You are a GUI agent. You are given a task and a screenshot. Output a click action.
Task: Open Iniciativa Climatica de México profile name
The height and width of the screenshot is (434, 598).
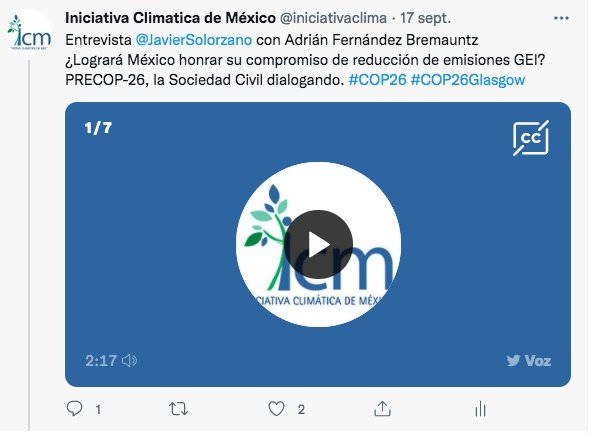[x=170, y=18]
